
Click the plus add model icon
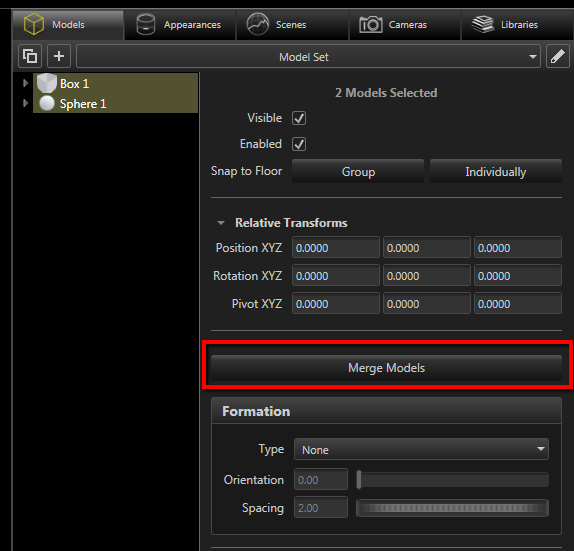click(59, 56)
